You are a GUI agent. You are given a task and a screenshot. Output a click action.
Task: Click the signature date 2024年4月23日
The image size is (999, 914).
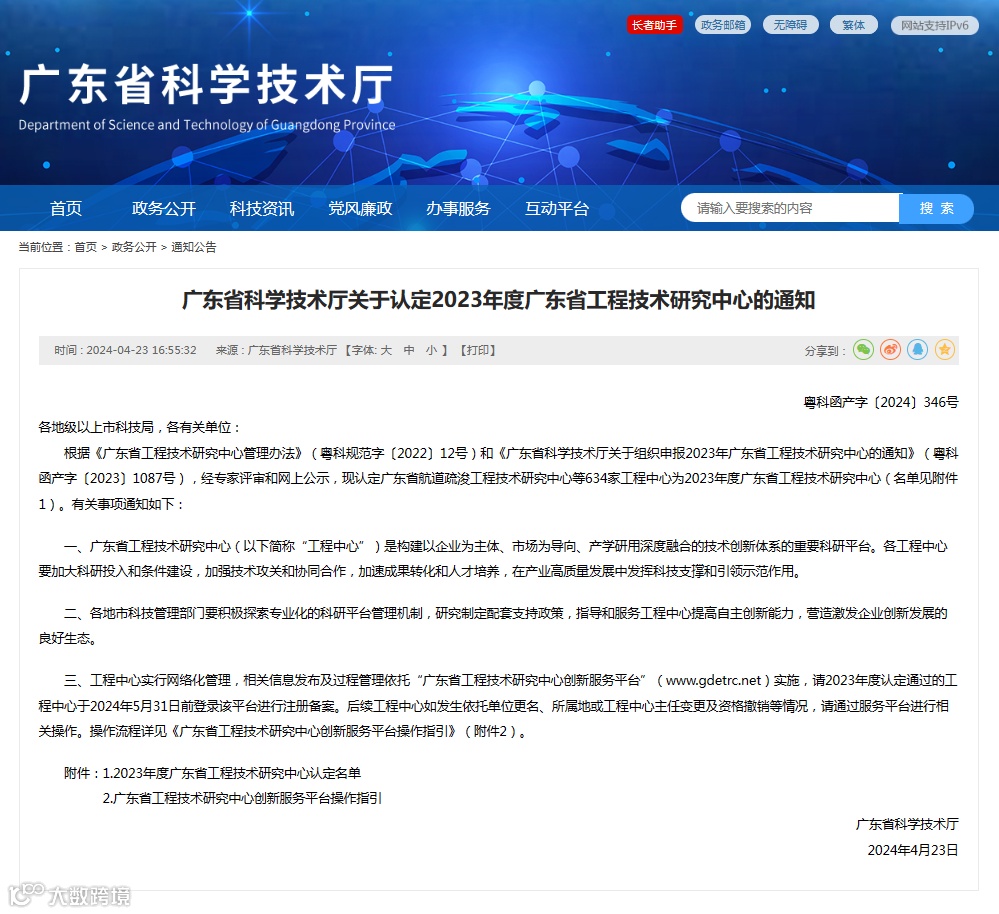[x=913, y=850]
